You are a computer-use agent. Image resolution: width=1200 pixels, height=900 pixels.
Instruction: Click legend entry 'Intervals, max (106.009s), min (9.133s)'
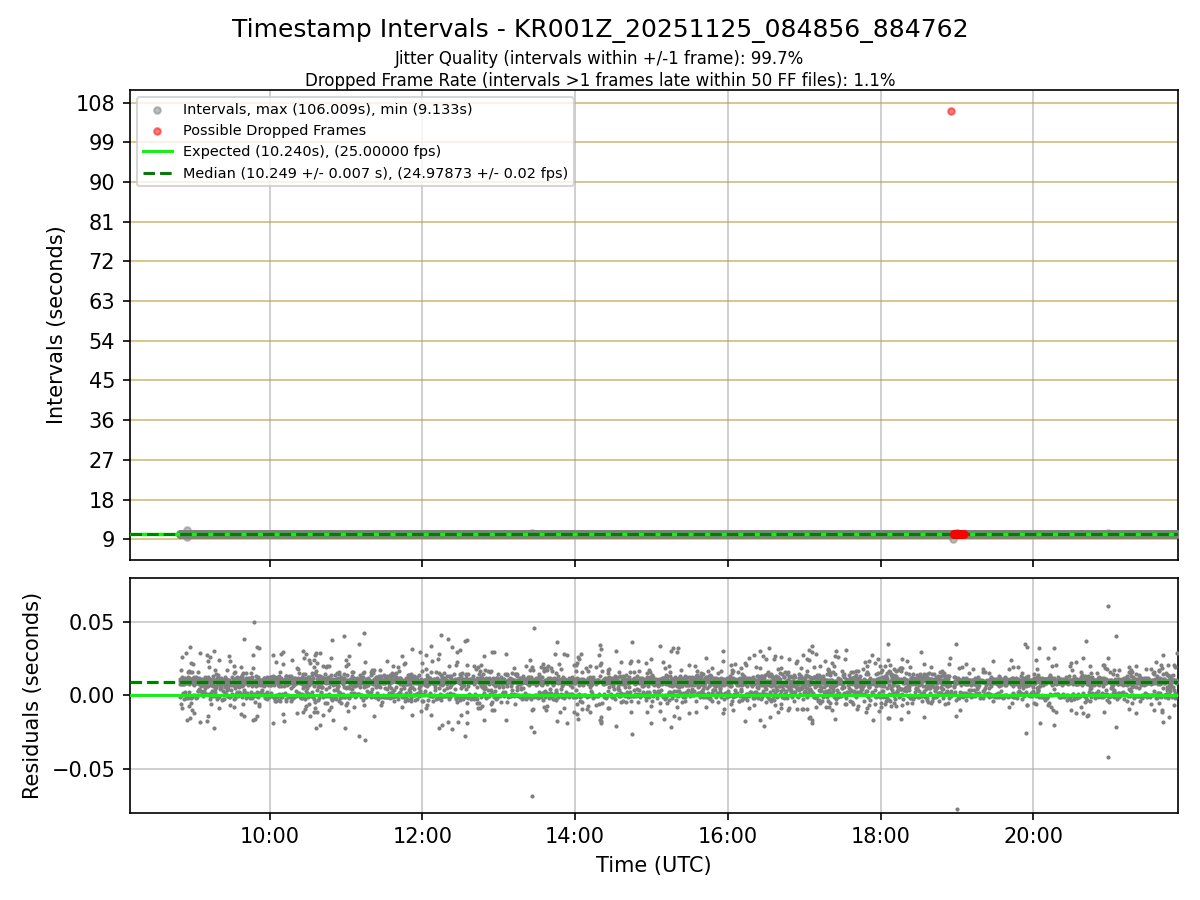(x=327, y=109)
